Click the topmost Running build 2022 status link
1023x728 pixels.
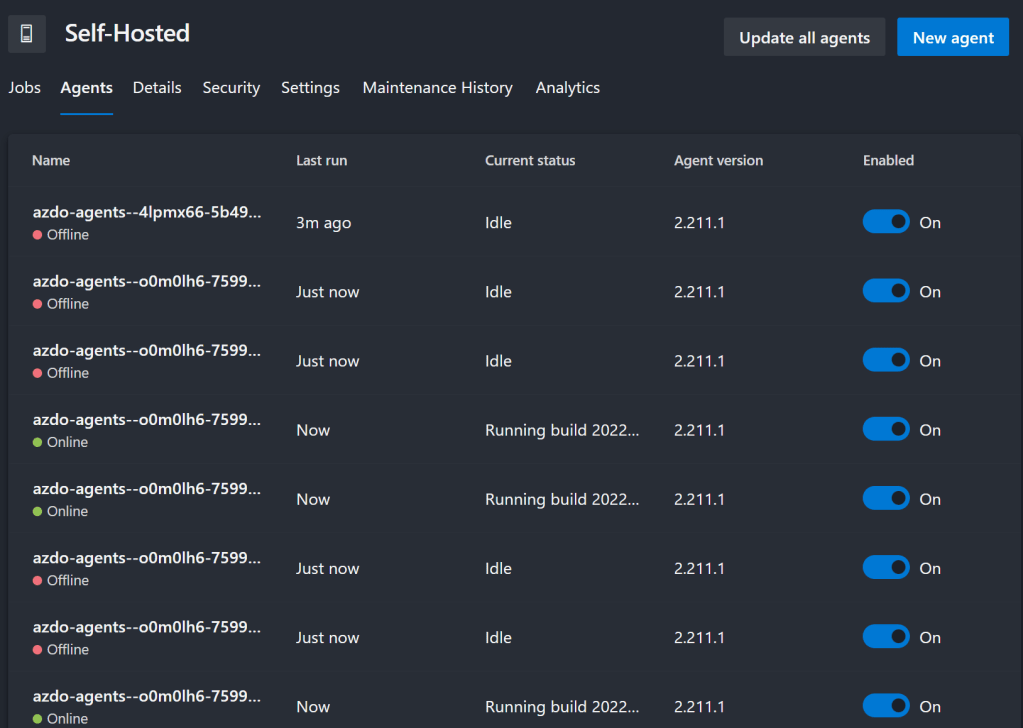561,430
